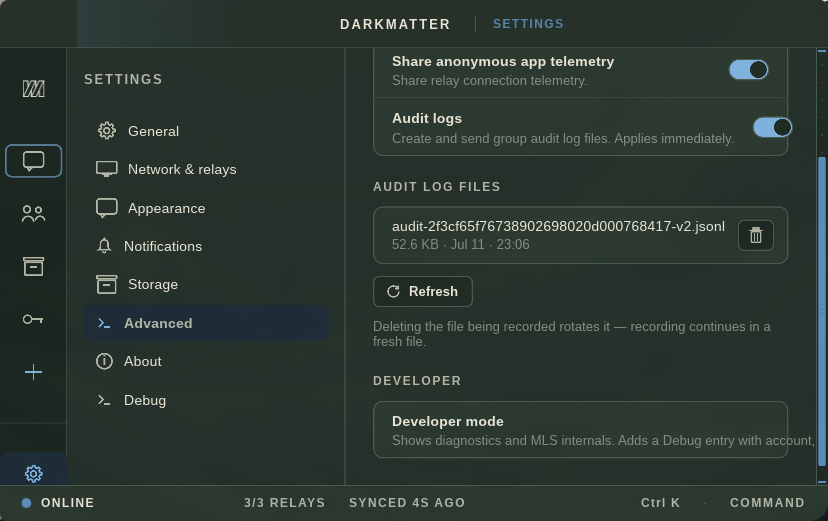Image resolution: width=828 pixels, height=521 pixels.
Task: Toggle Share anonymous app telemetry switch
Action: pos(748,70)
